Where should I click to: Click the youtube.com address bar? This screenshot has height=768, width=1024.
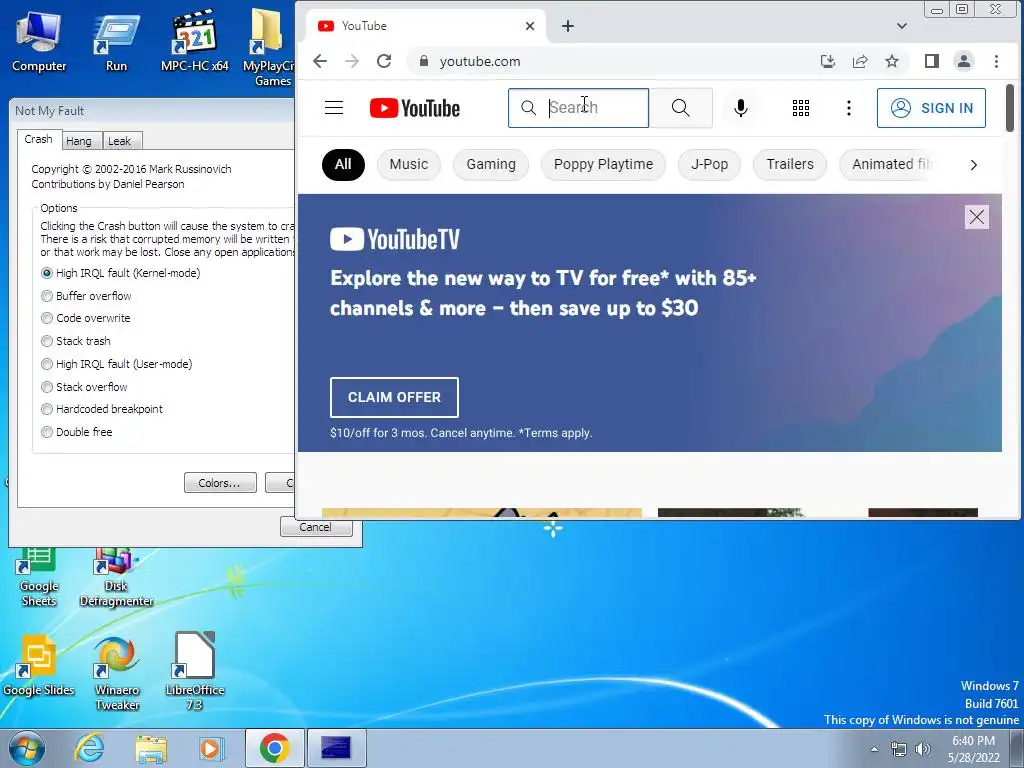(x=479, y=61)
